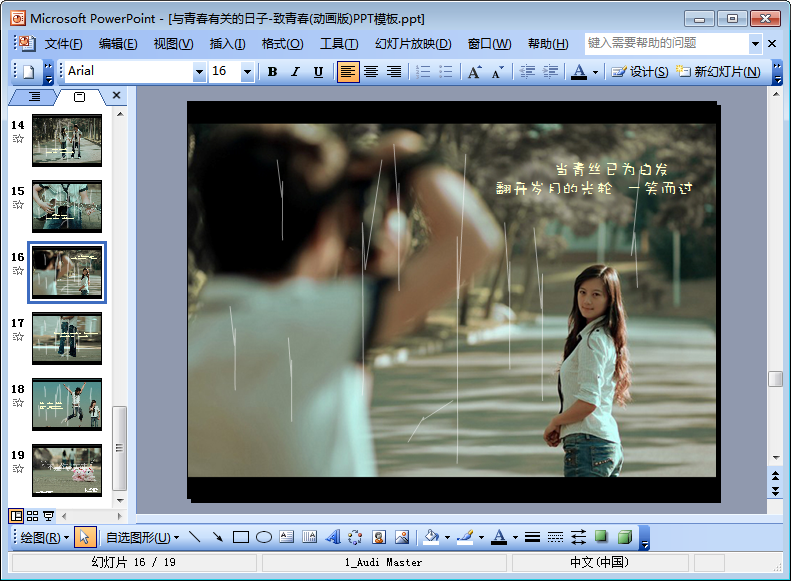Open the Arial font name dropdown
The image size is (791, 581).
pyautogui.click(x=199, y=72)
